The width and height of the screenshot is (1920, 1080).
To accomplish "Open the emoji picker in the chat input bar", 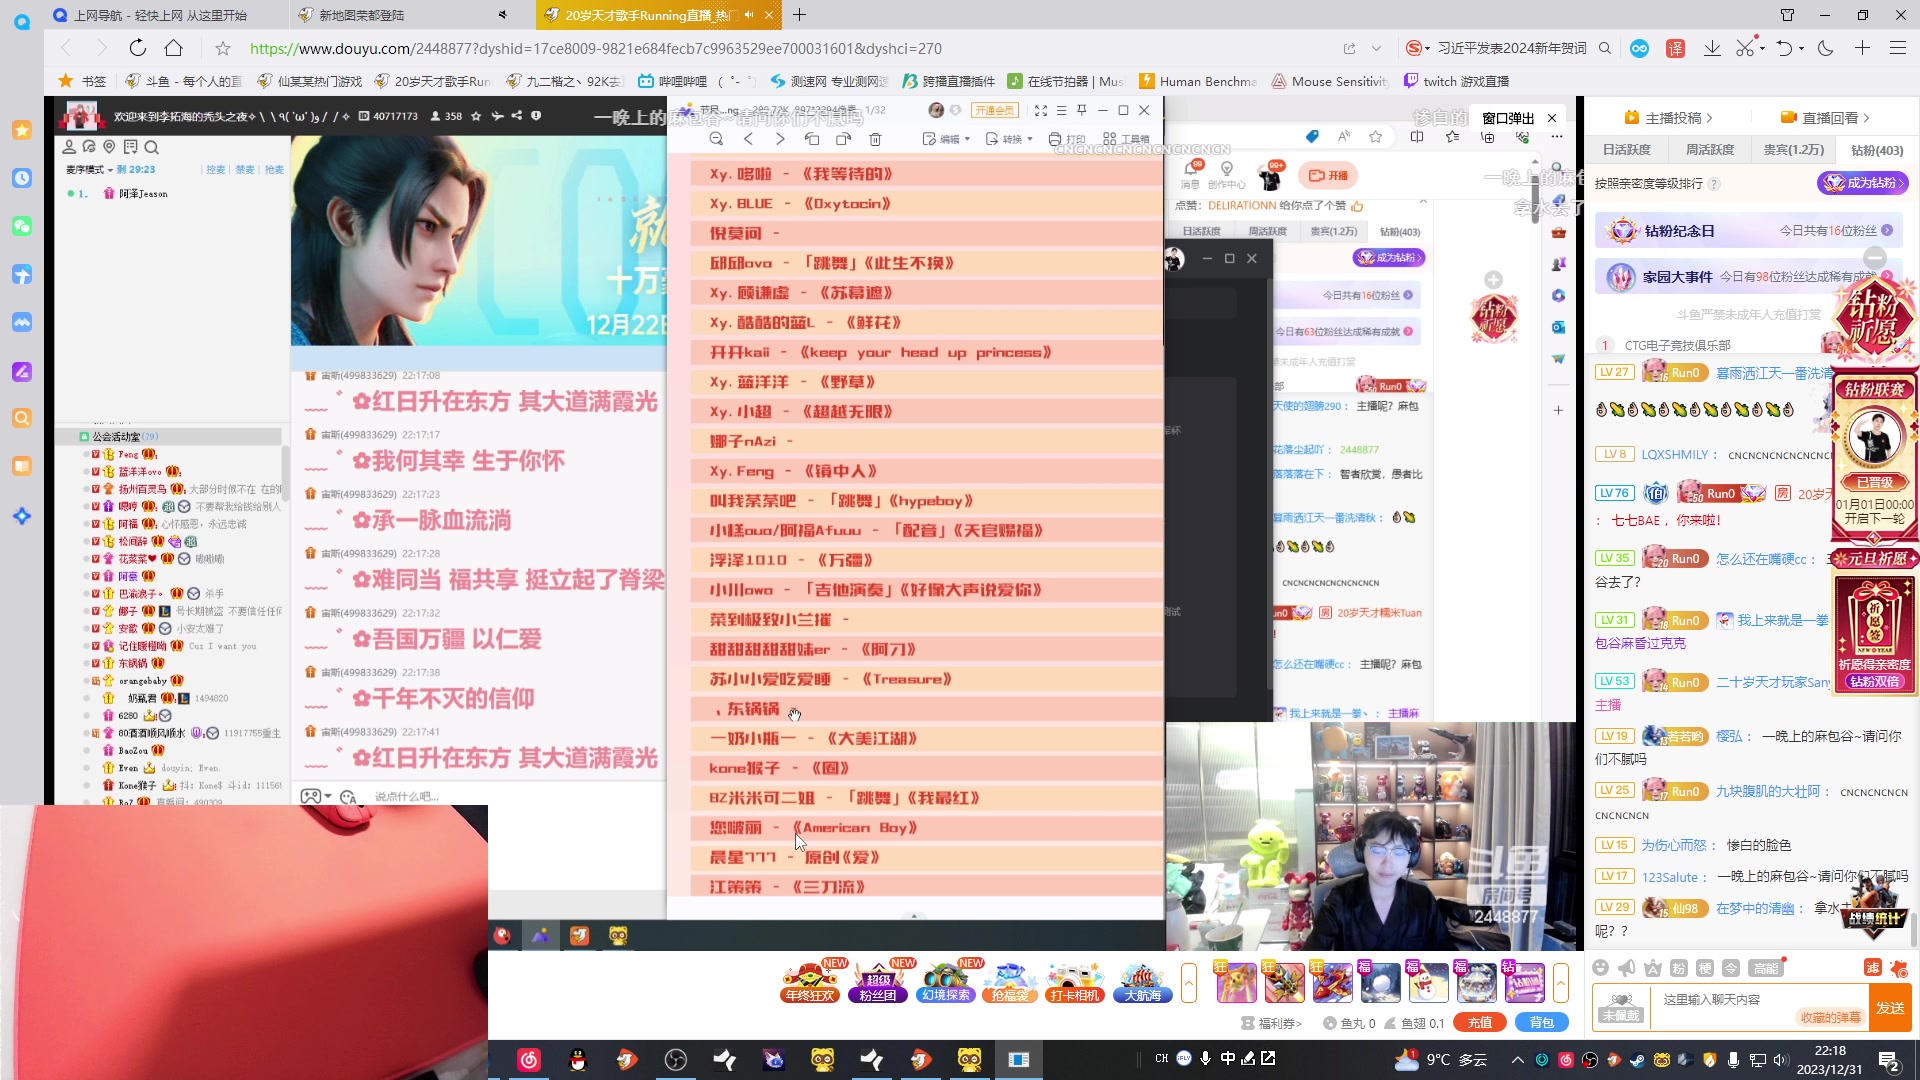I will click(1600, 968).
